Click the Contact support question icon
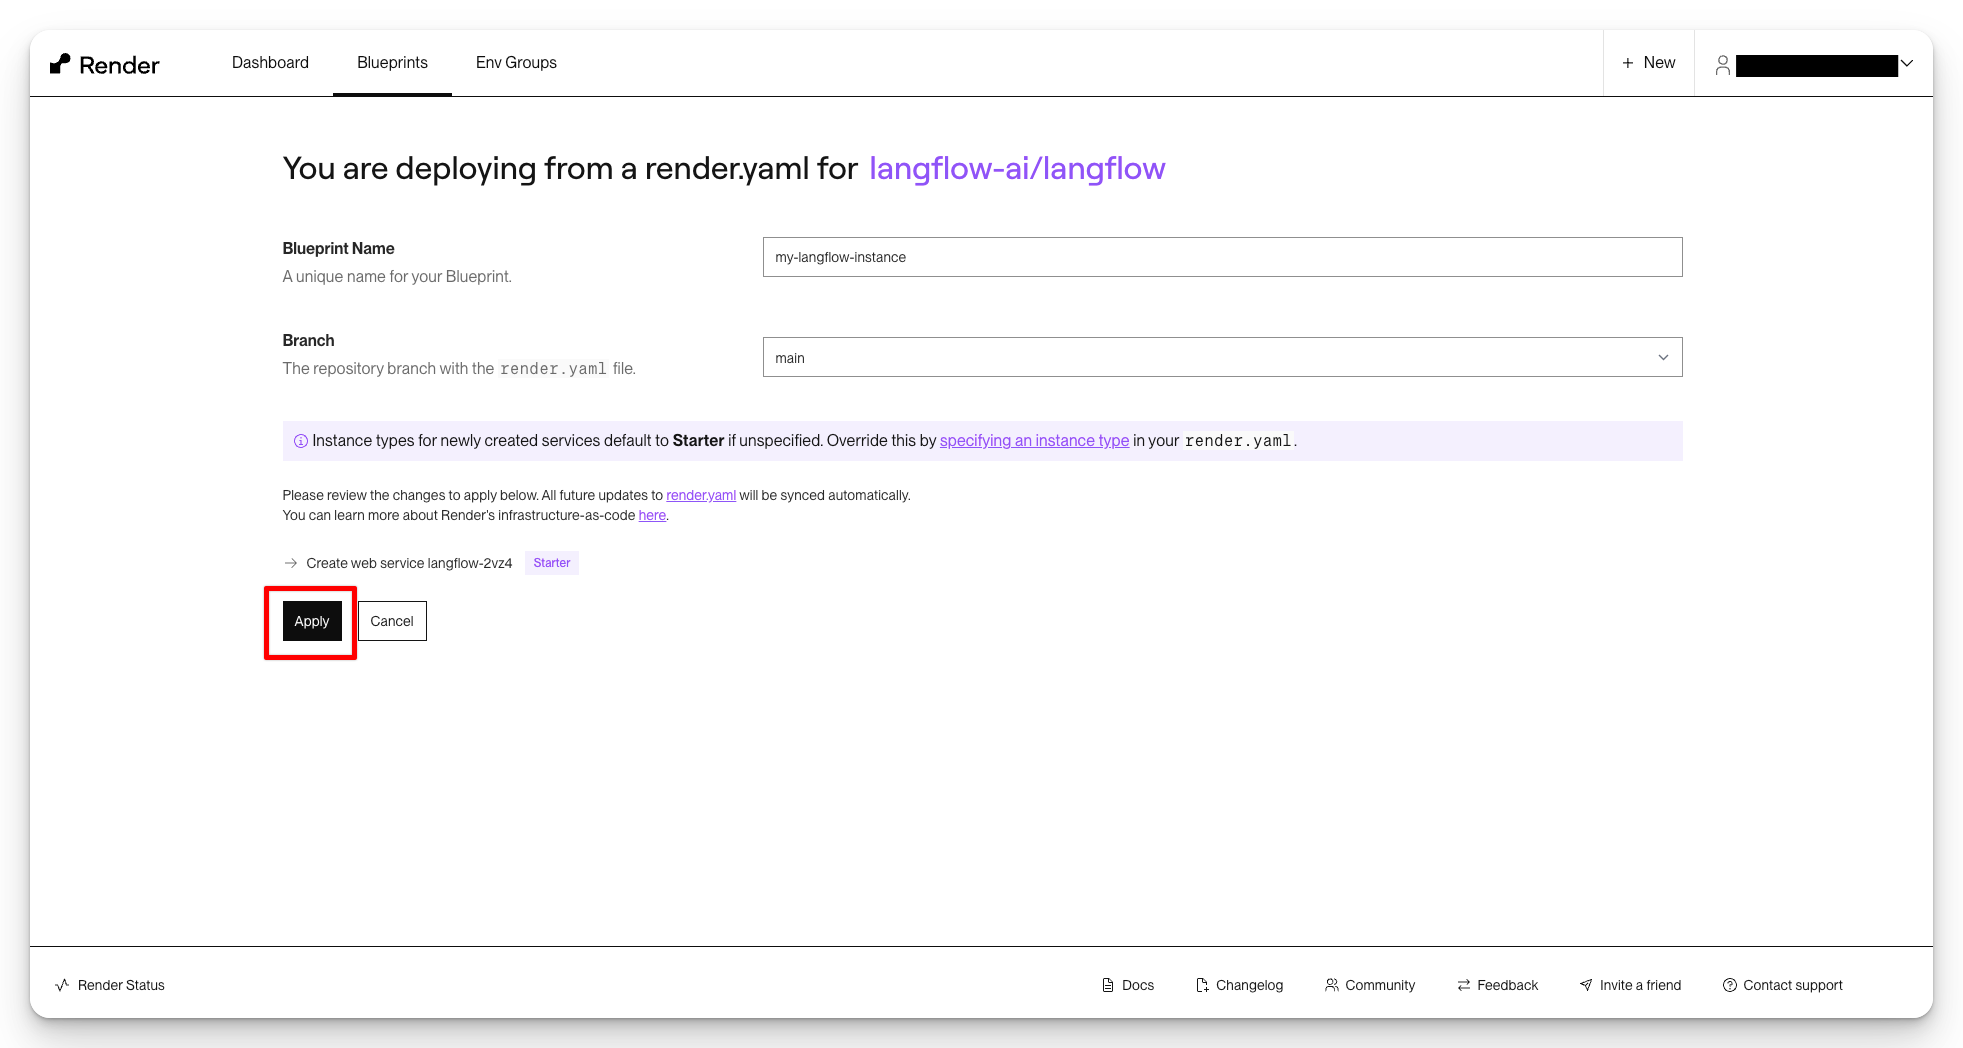 point(1730,985)
